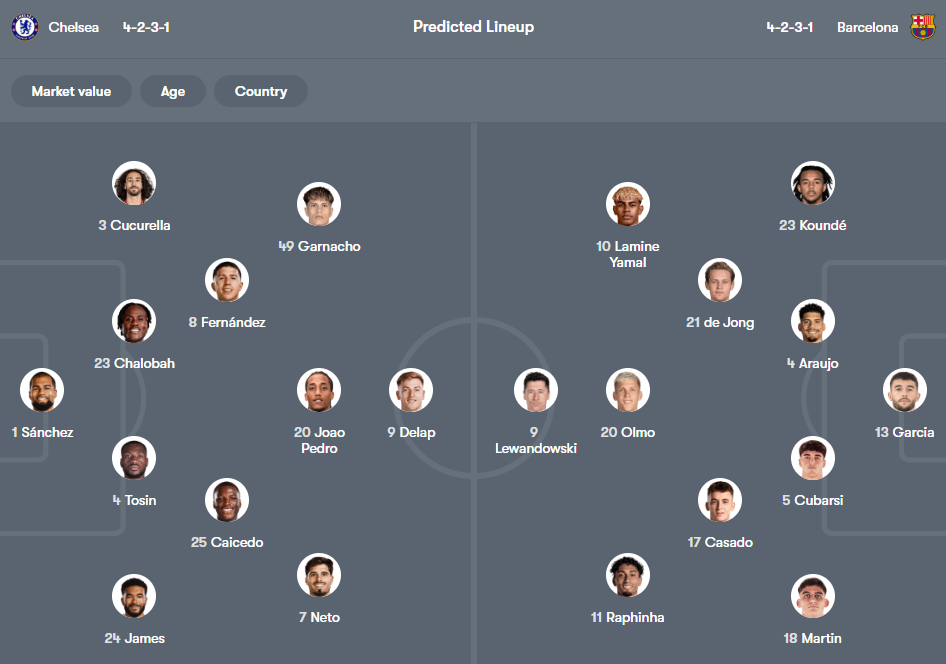Open the Chelsea team page link
The height and width of the screenshot is (664, 946).
(75, 27)
